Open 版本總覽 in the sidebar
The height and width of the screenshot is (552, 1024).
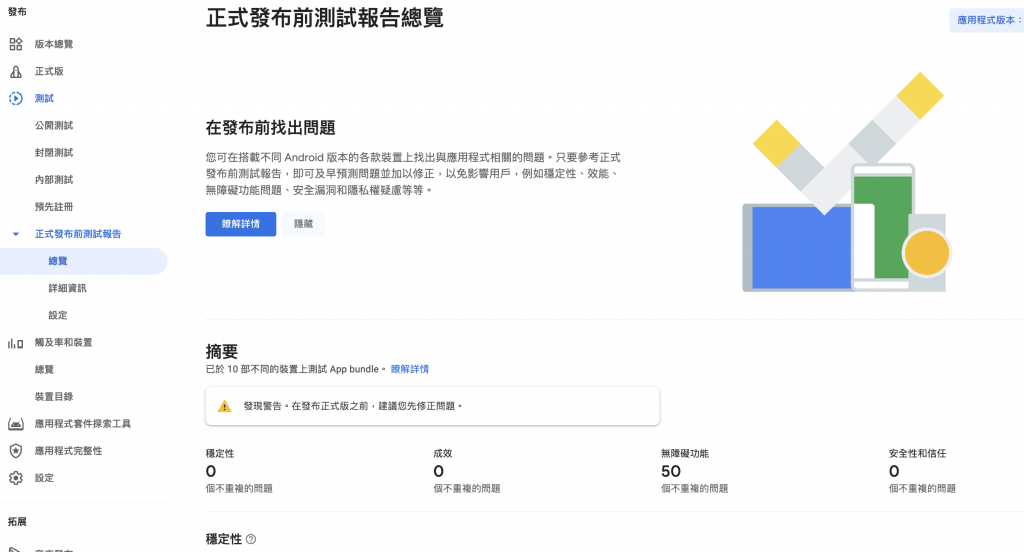click(54, 44)
